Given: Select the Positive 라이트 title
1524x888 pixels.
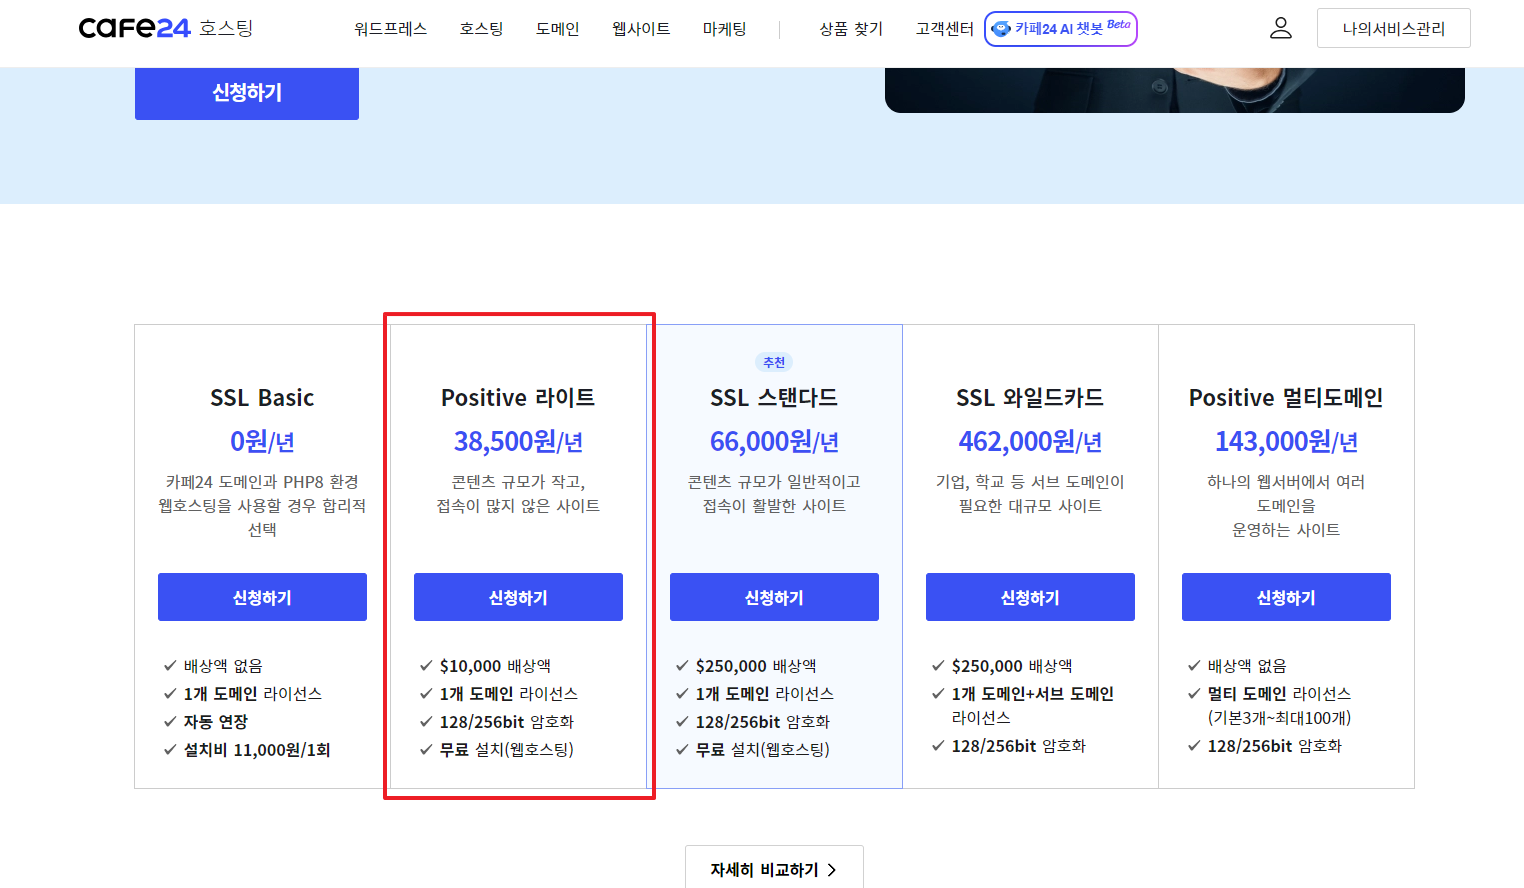Looking at the screenshot, I should [518, 398].
